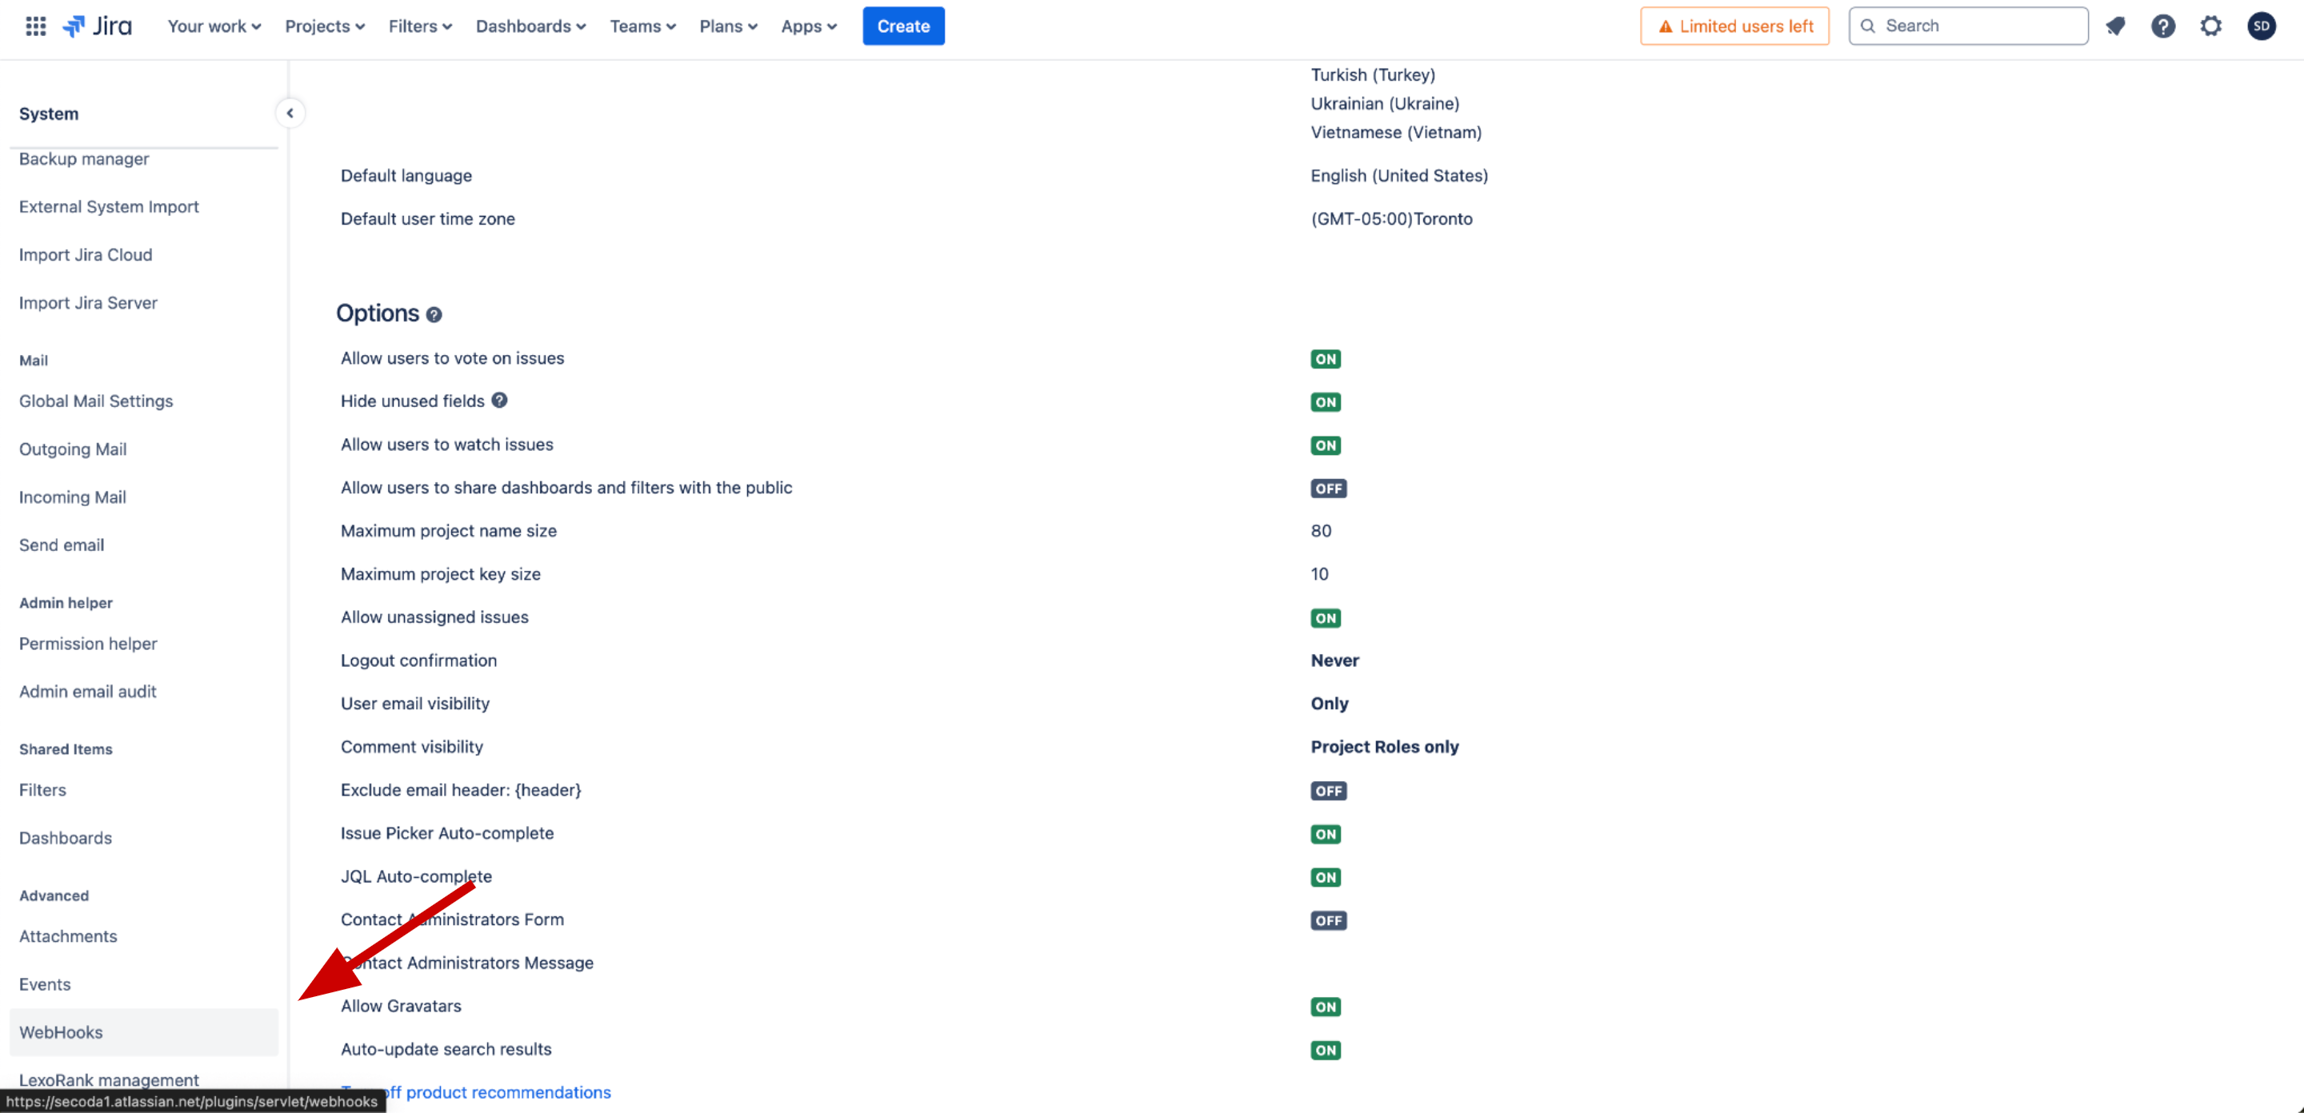Click ON badge for Allow Gravatars
Image resolution: width=2304 pixels, height=1113 pixels.
[1325, 1007]
